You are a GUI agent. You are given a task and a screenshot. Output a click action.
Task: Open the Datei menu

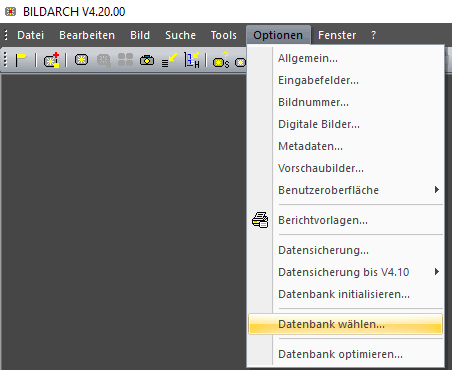(30, 35)
